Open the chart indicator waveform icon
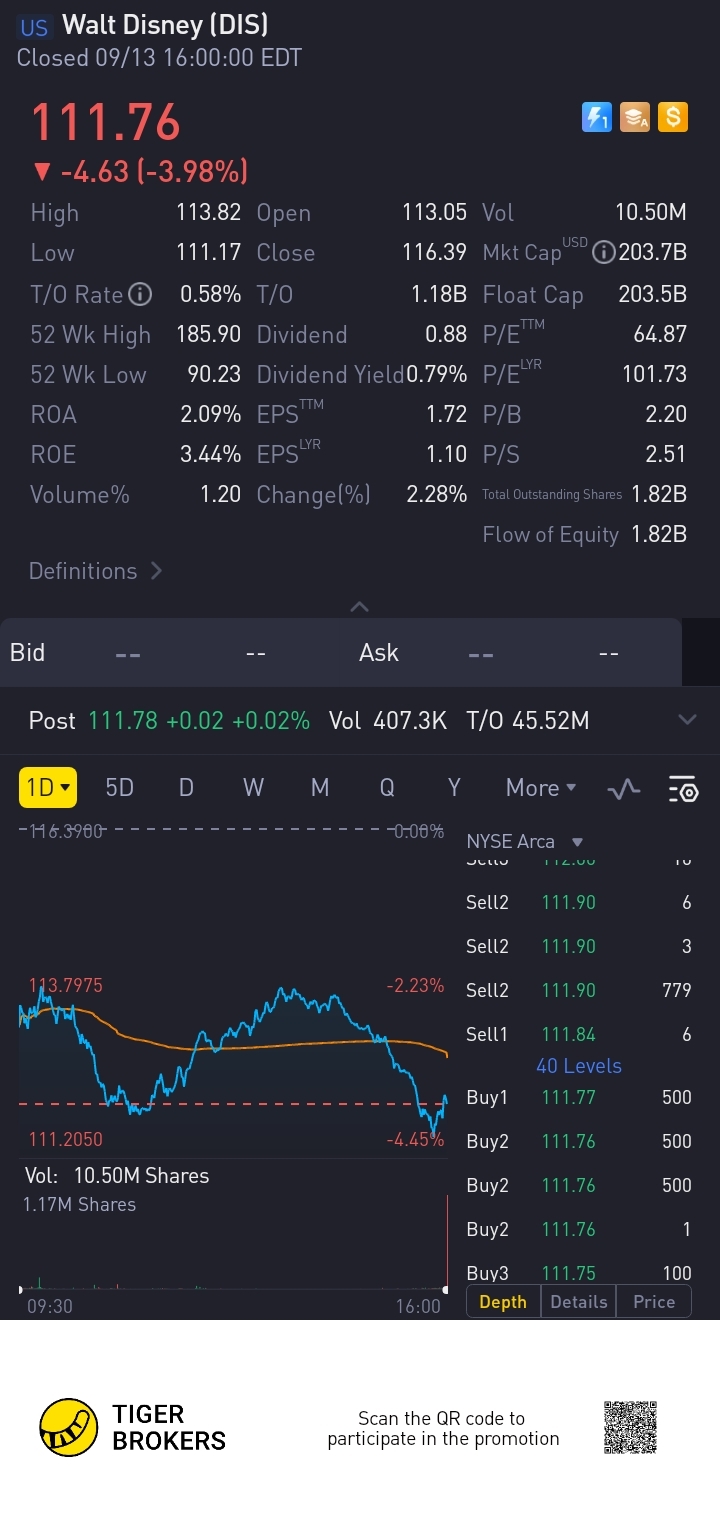 click(x=624, y=789)
